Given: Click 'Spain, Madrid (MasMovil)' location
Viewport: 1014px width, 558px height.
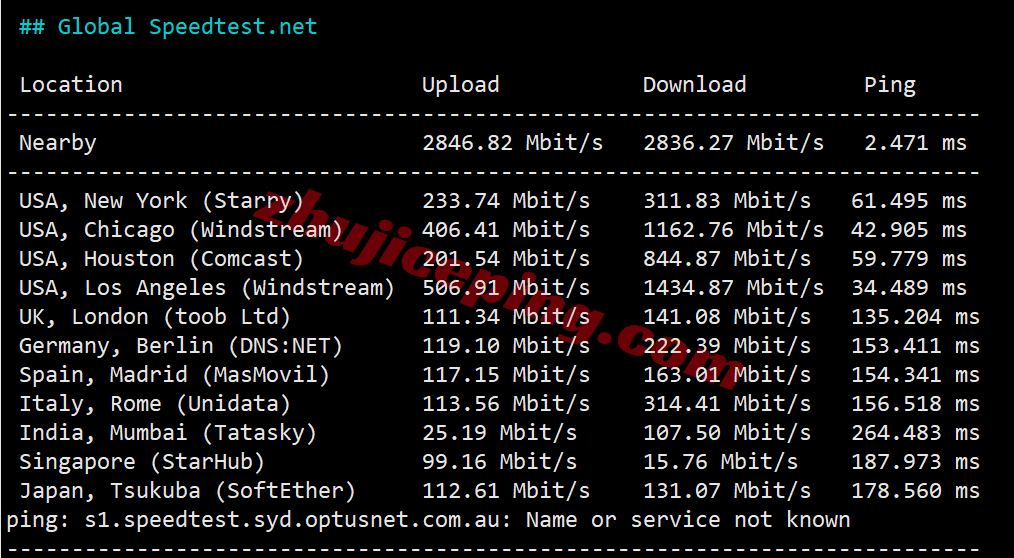Looking at the screenshot, I should [x=175, y=375].
